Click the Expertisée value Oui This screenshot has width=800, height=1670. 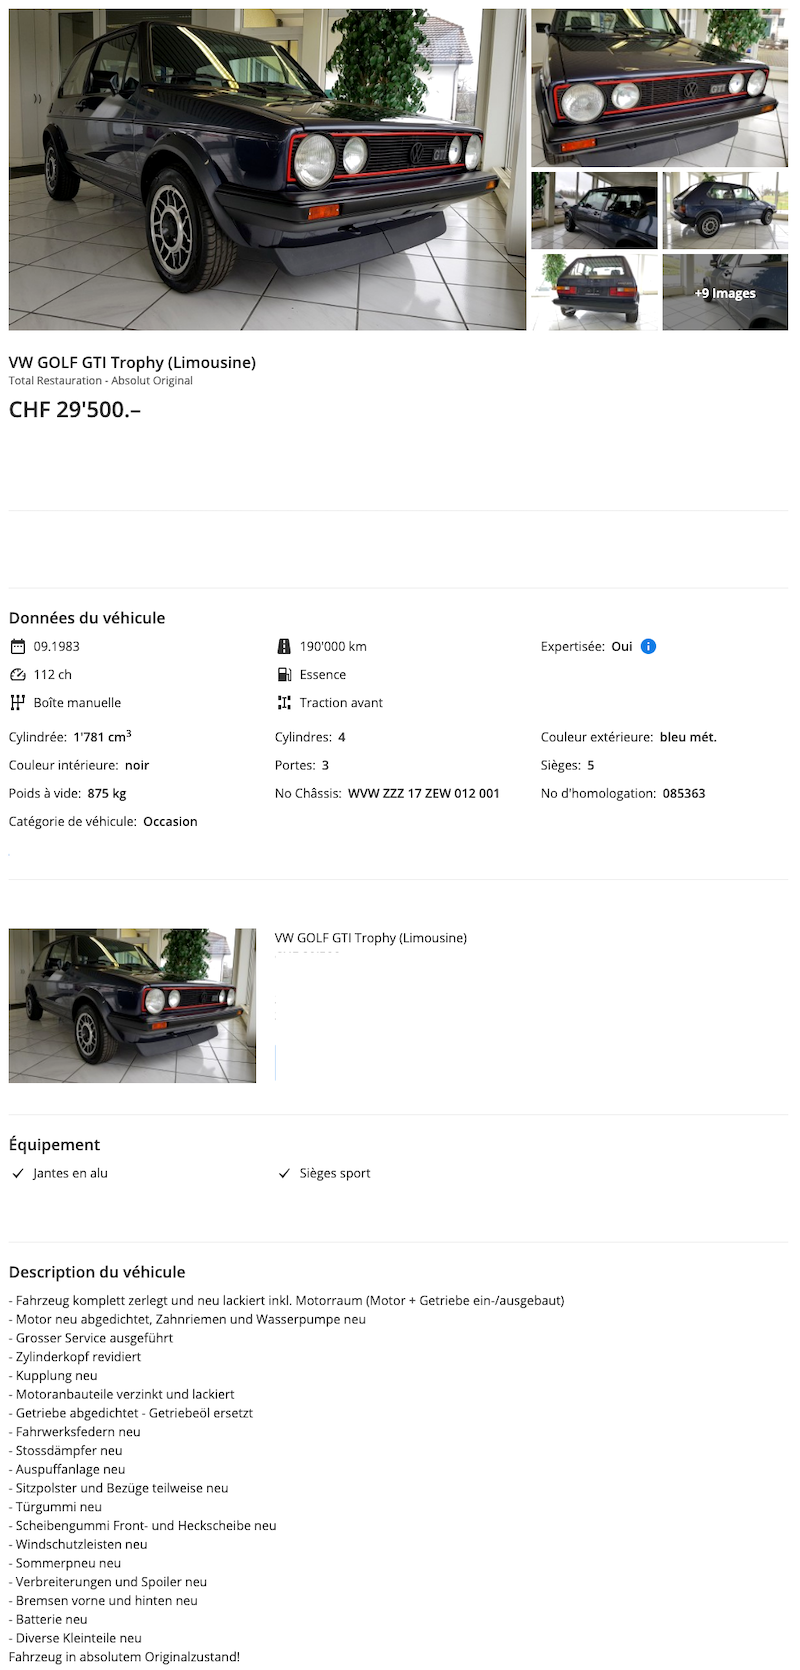point(622,646)
